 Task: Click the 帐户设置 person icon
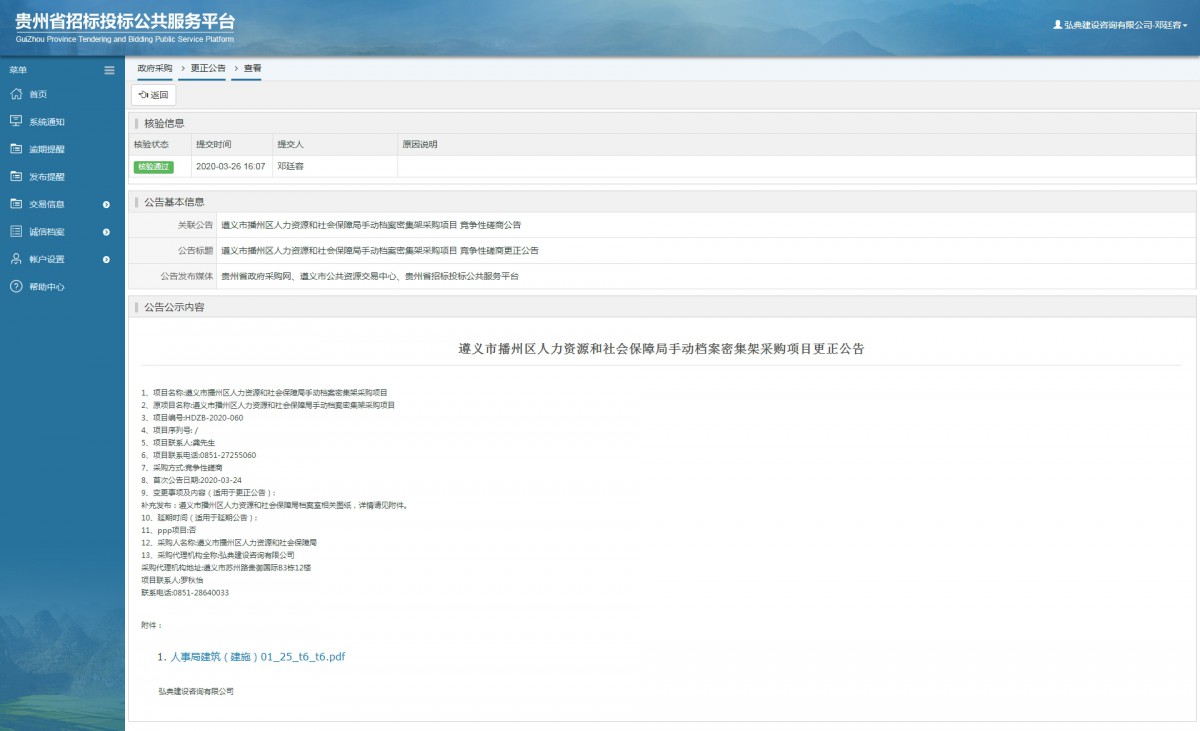[x=16, y=259]
